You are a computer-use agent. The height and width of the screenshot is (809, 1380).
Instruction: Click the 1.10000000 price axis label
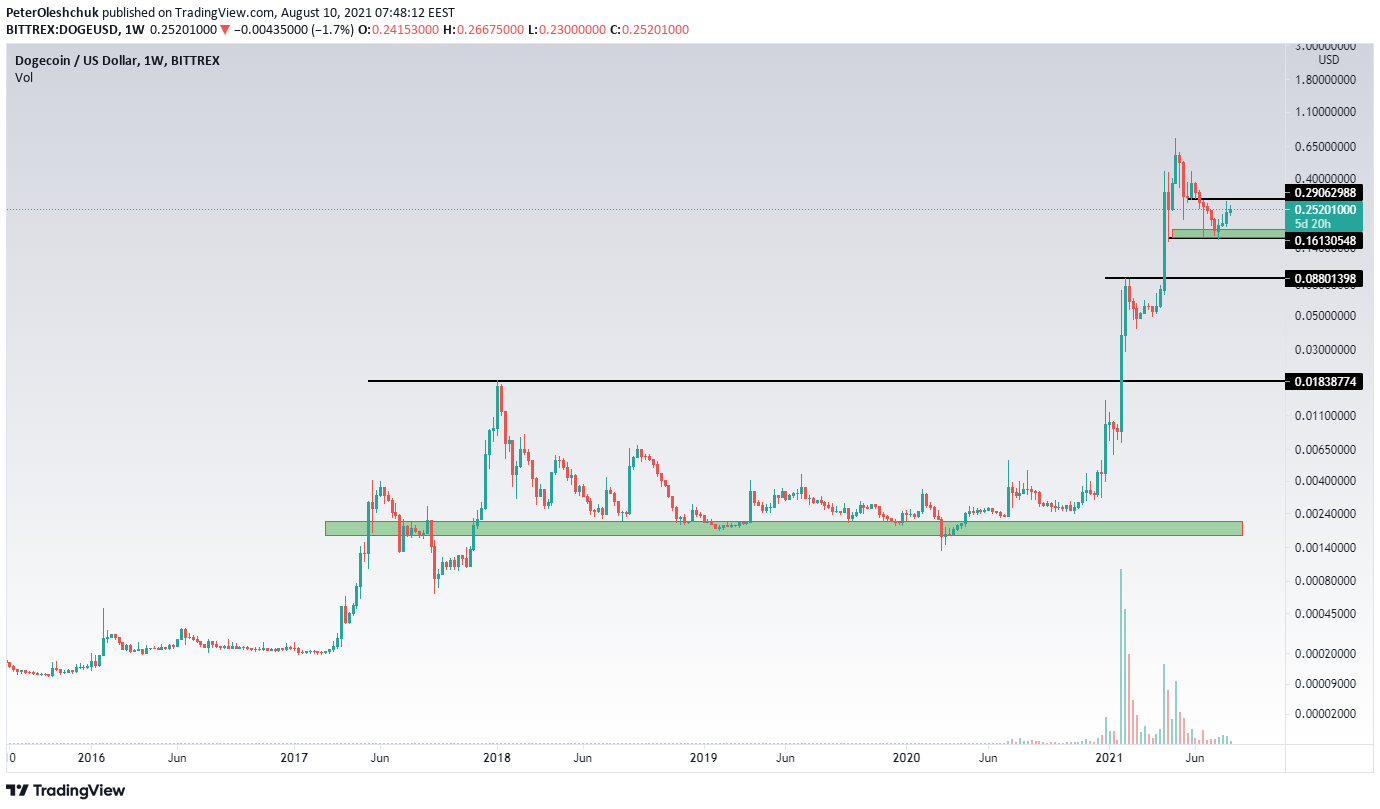pos(1325,113)
